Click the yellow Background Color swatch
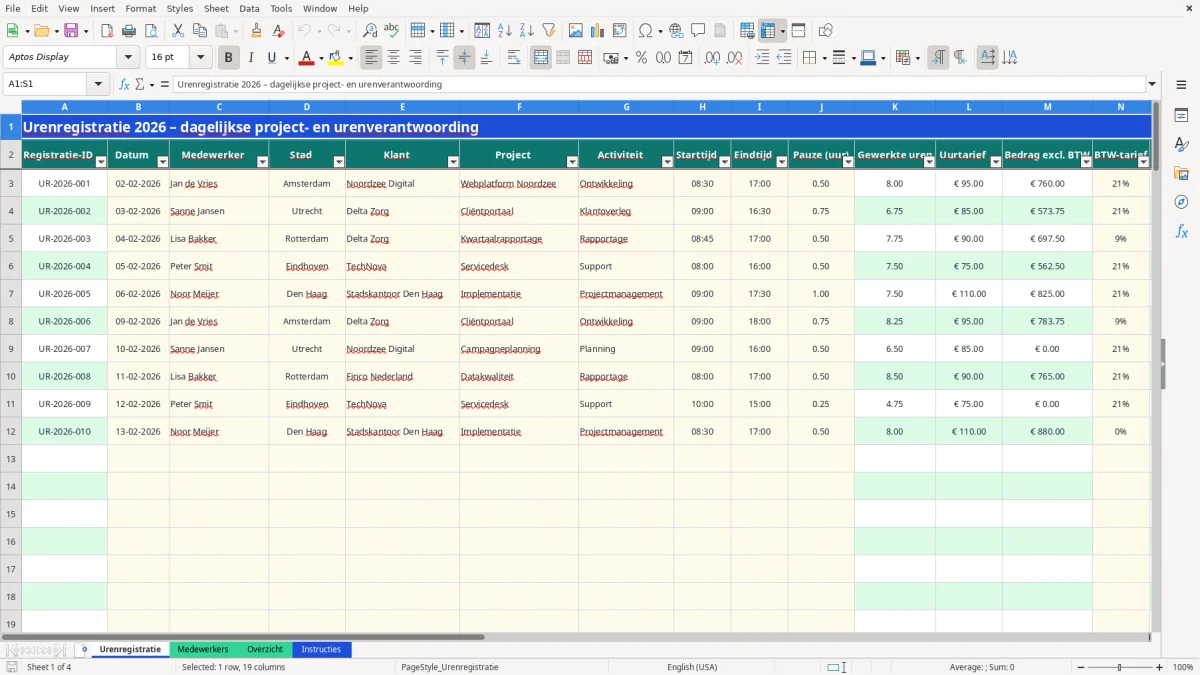Image resolution: width=1200 pixels, height=675 pixels. tap(336, 58)
